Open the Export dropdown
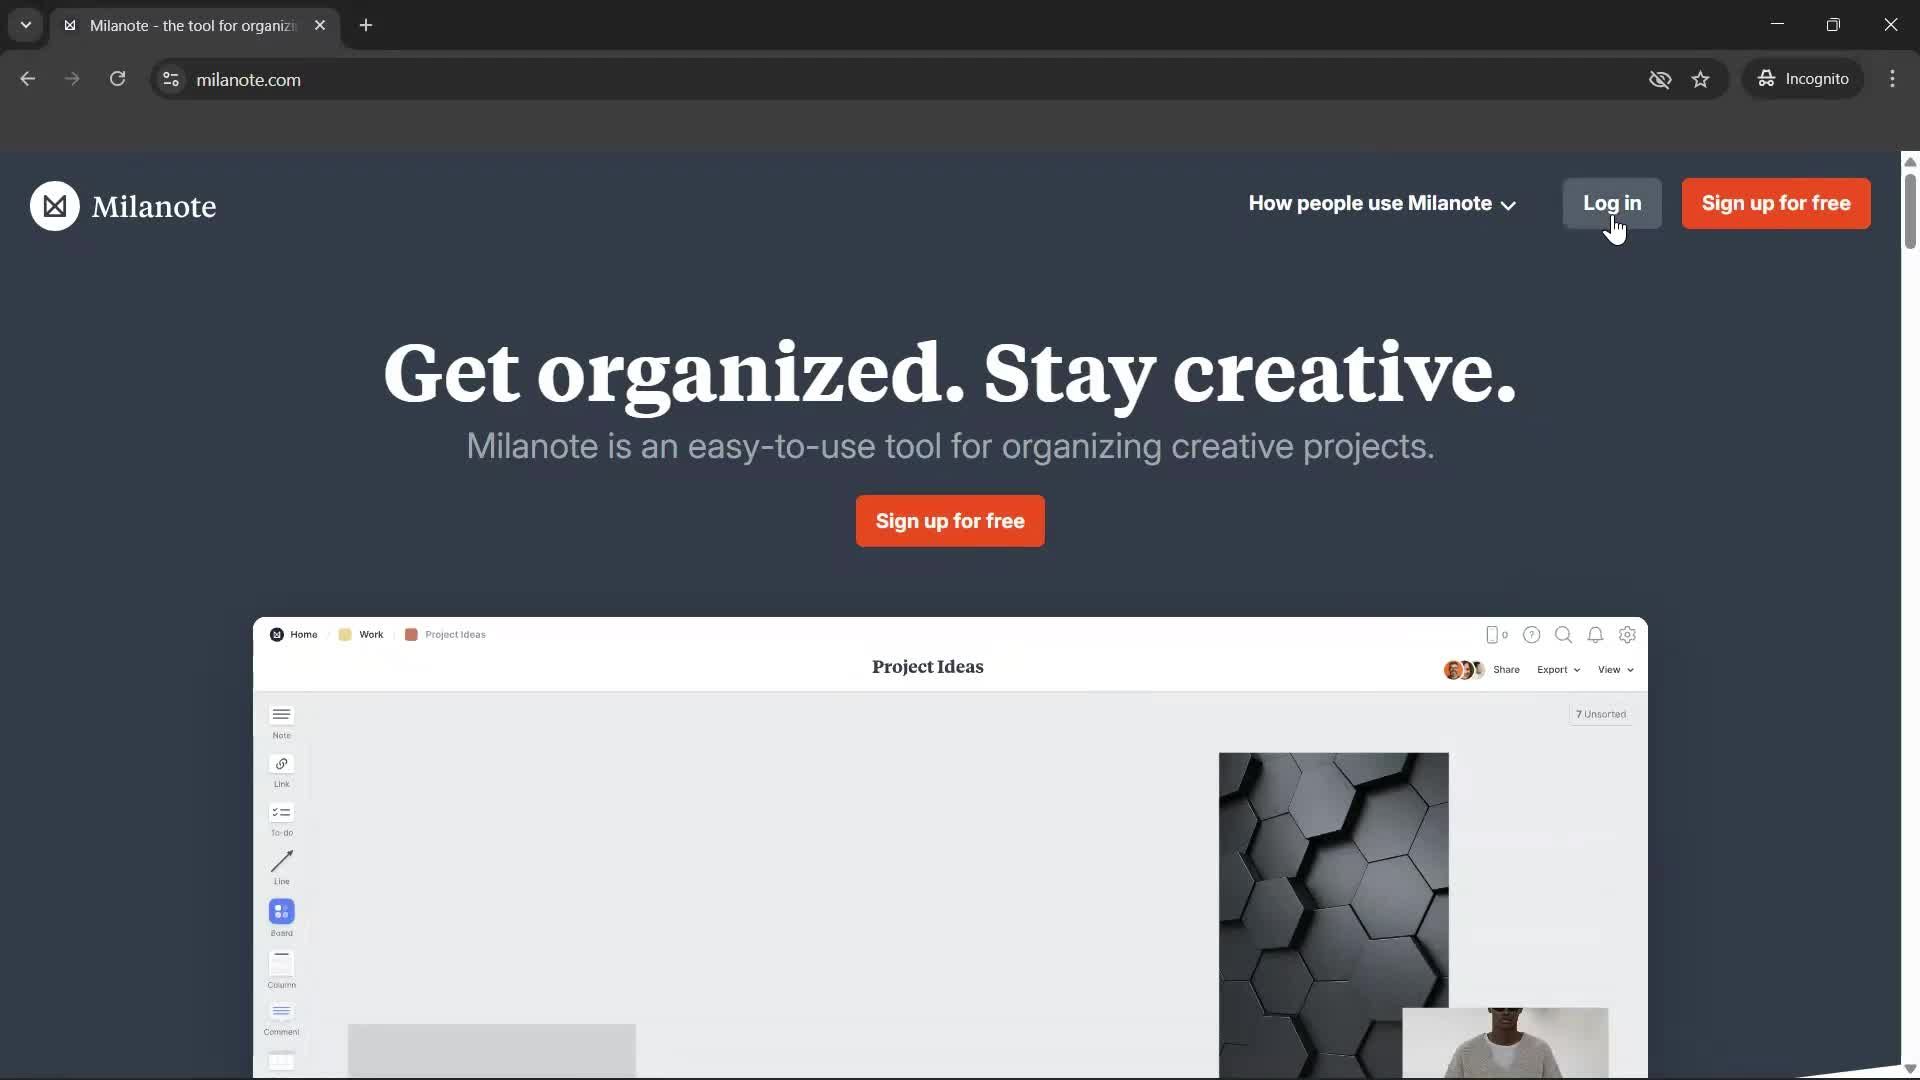The height and width of the screenshot is (1080, 1920). click(1558, 670)
